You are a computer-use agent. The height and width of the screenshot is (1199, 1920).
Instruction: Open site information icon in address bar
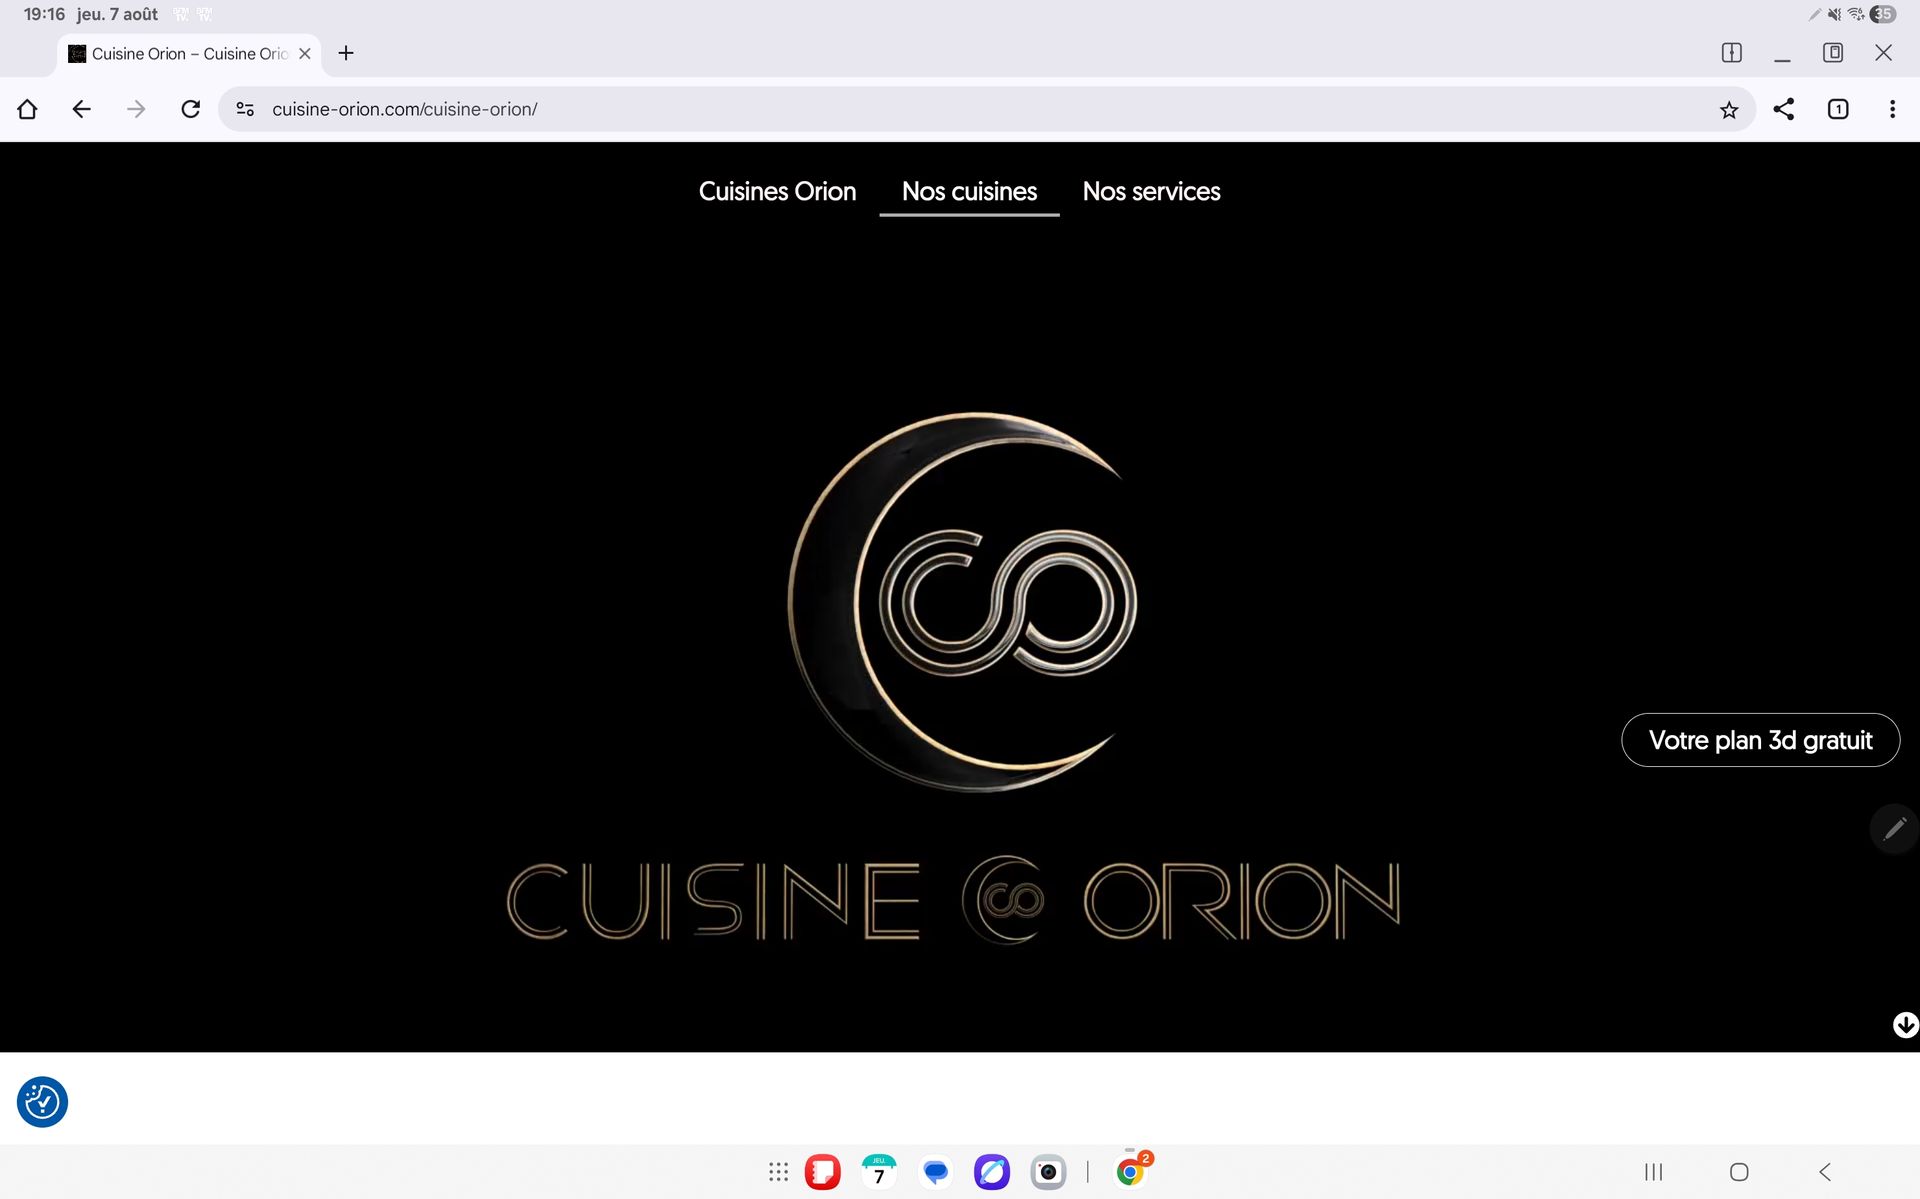245,109
